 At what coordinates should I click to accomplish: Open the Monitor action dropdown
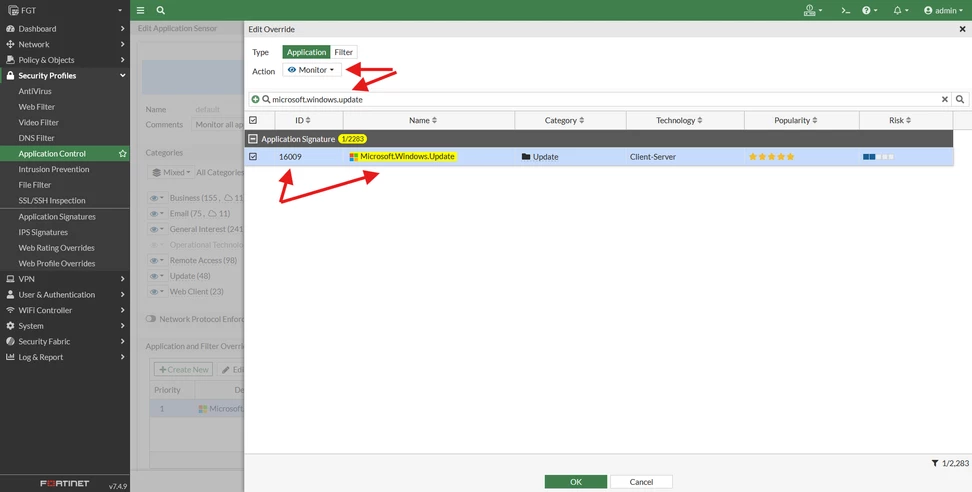[x=312, y=70]
